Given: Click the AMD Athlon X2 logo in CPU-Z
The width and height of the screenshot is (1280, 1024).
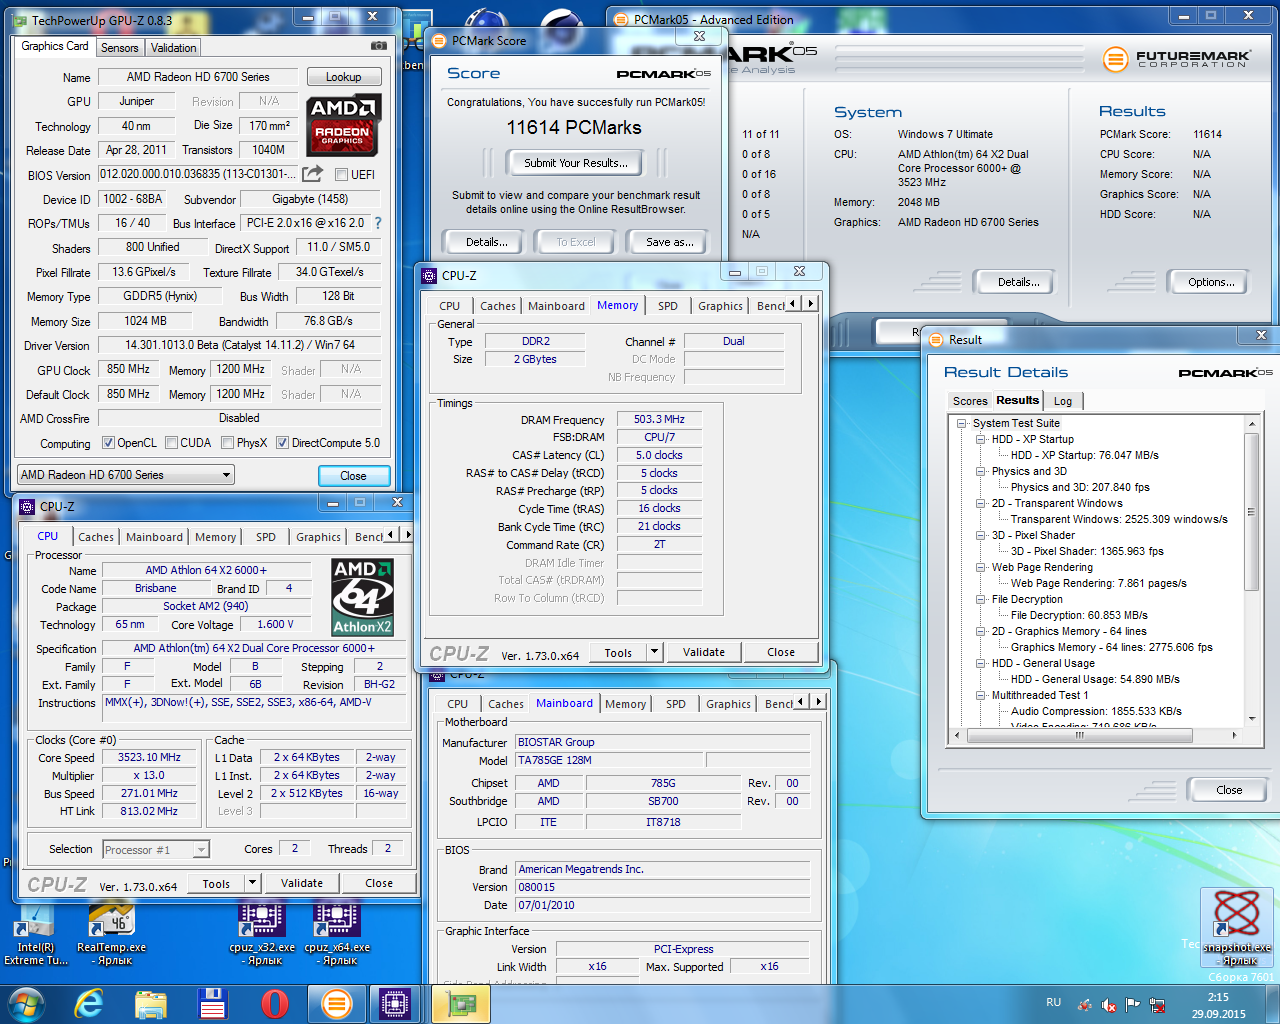Looking at the screenshot, I should (362, 597).
